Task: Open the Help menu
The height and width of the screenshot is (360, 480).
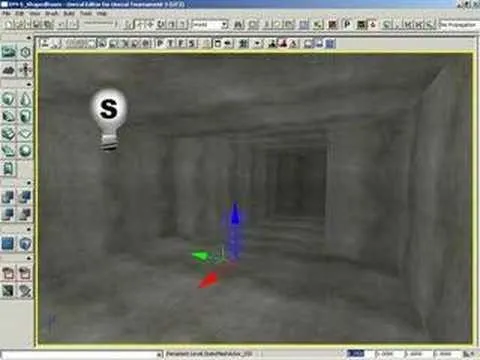Action: (102, 13)
